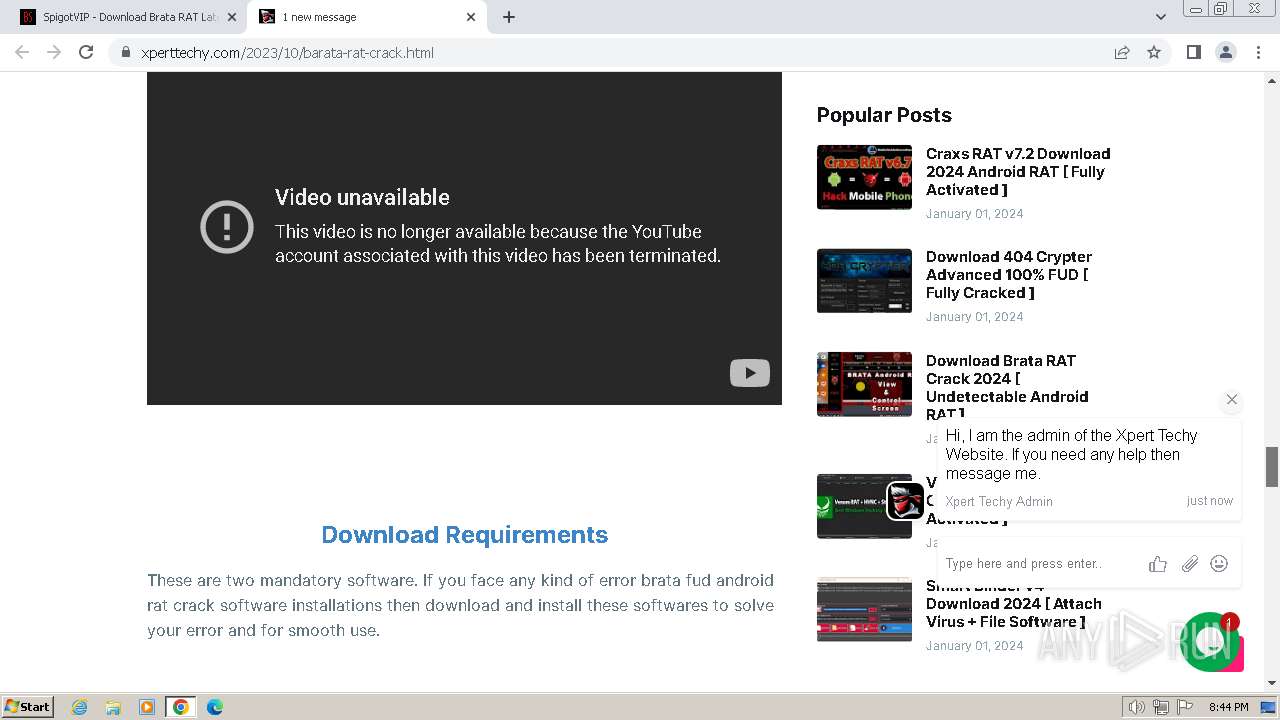Open media player from taskbar

(147, 707)
